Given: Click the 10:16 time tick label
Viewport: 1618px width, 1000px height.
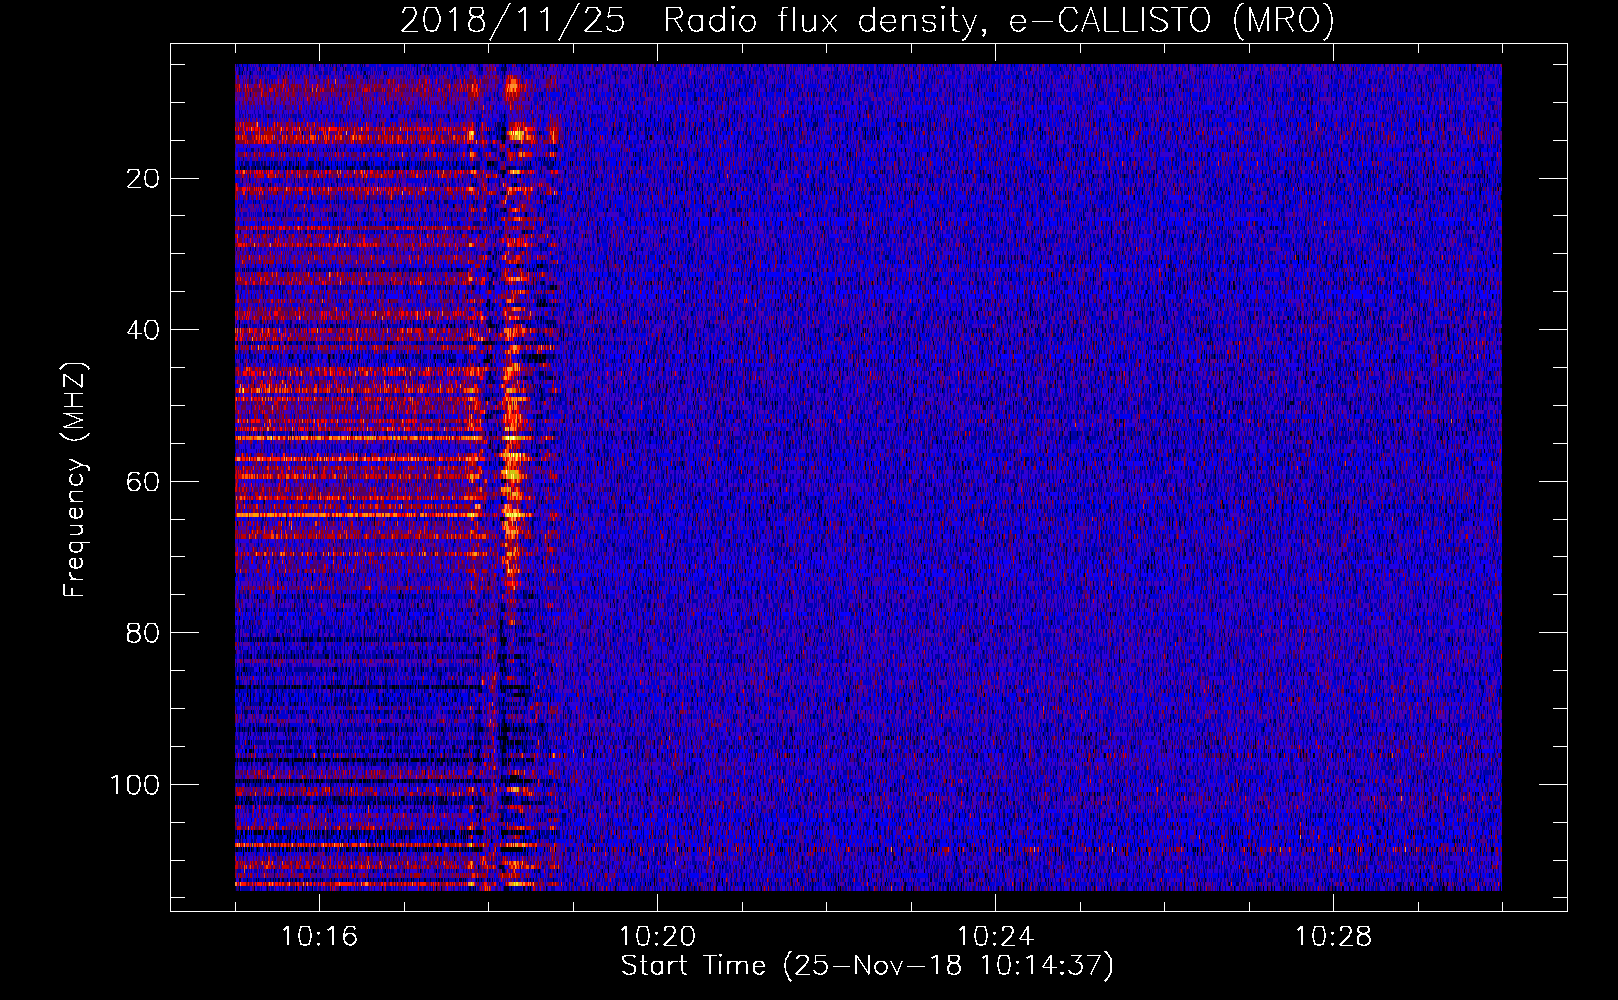Looking at the screenshot, I should pyautogui.click(x=319, y=937).
